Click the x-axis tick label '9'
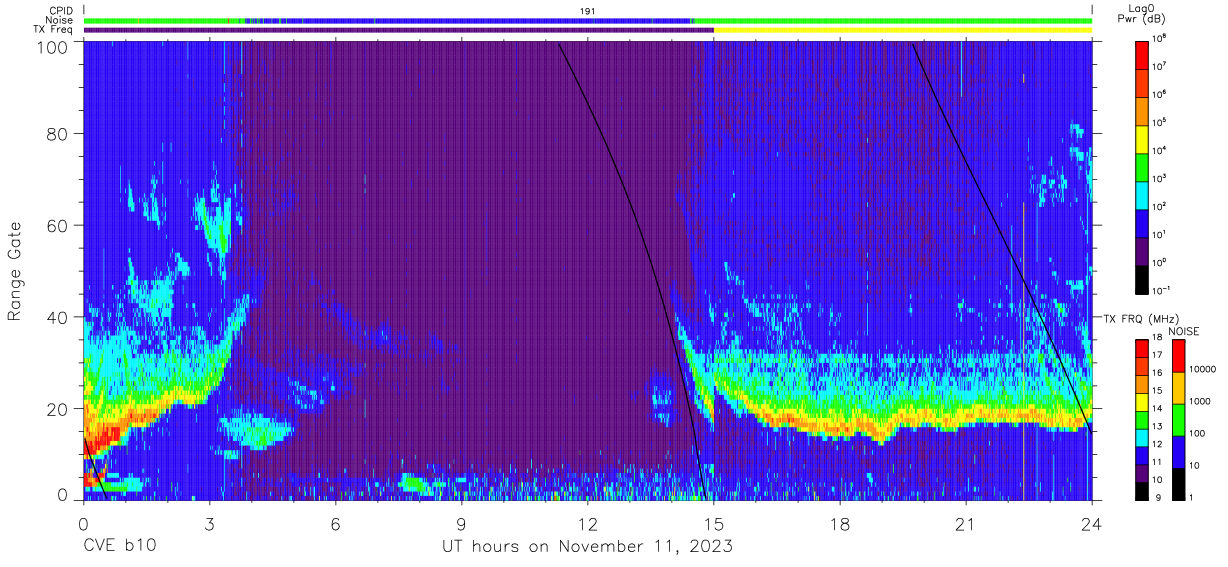The width and height of the screenshot is (1228, 567). pyautogui.click(x=462, y=522)
